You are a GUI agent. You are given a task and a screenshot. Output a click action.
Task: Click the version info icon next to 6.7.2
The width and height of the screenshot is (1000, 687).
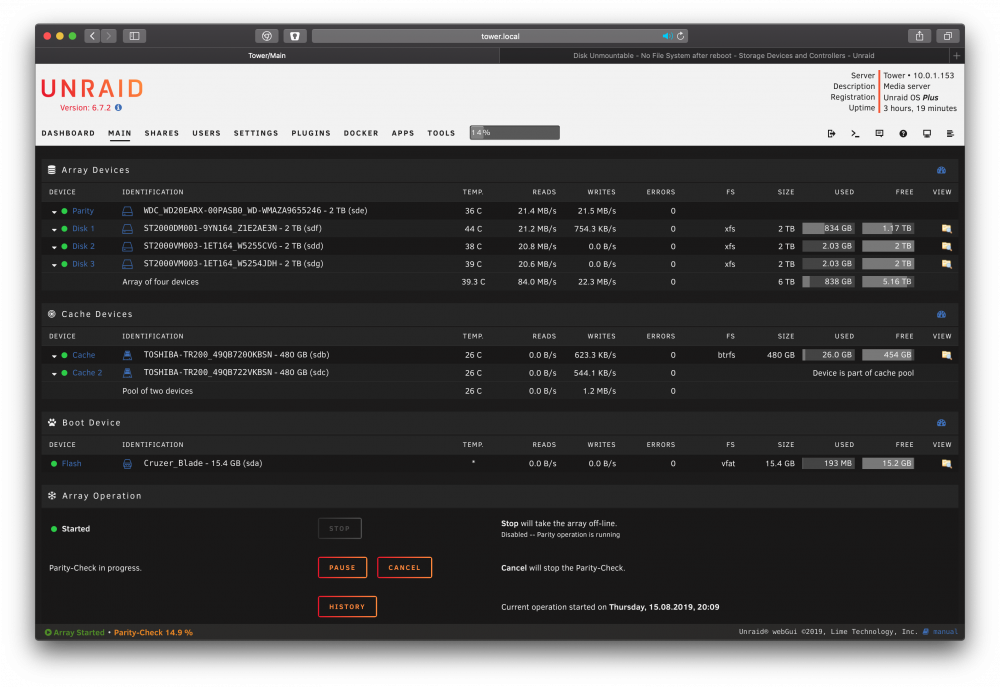[119, 108]
